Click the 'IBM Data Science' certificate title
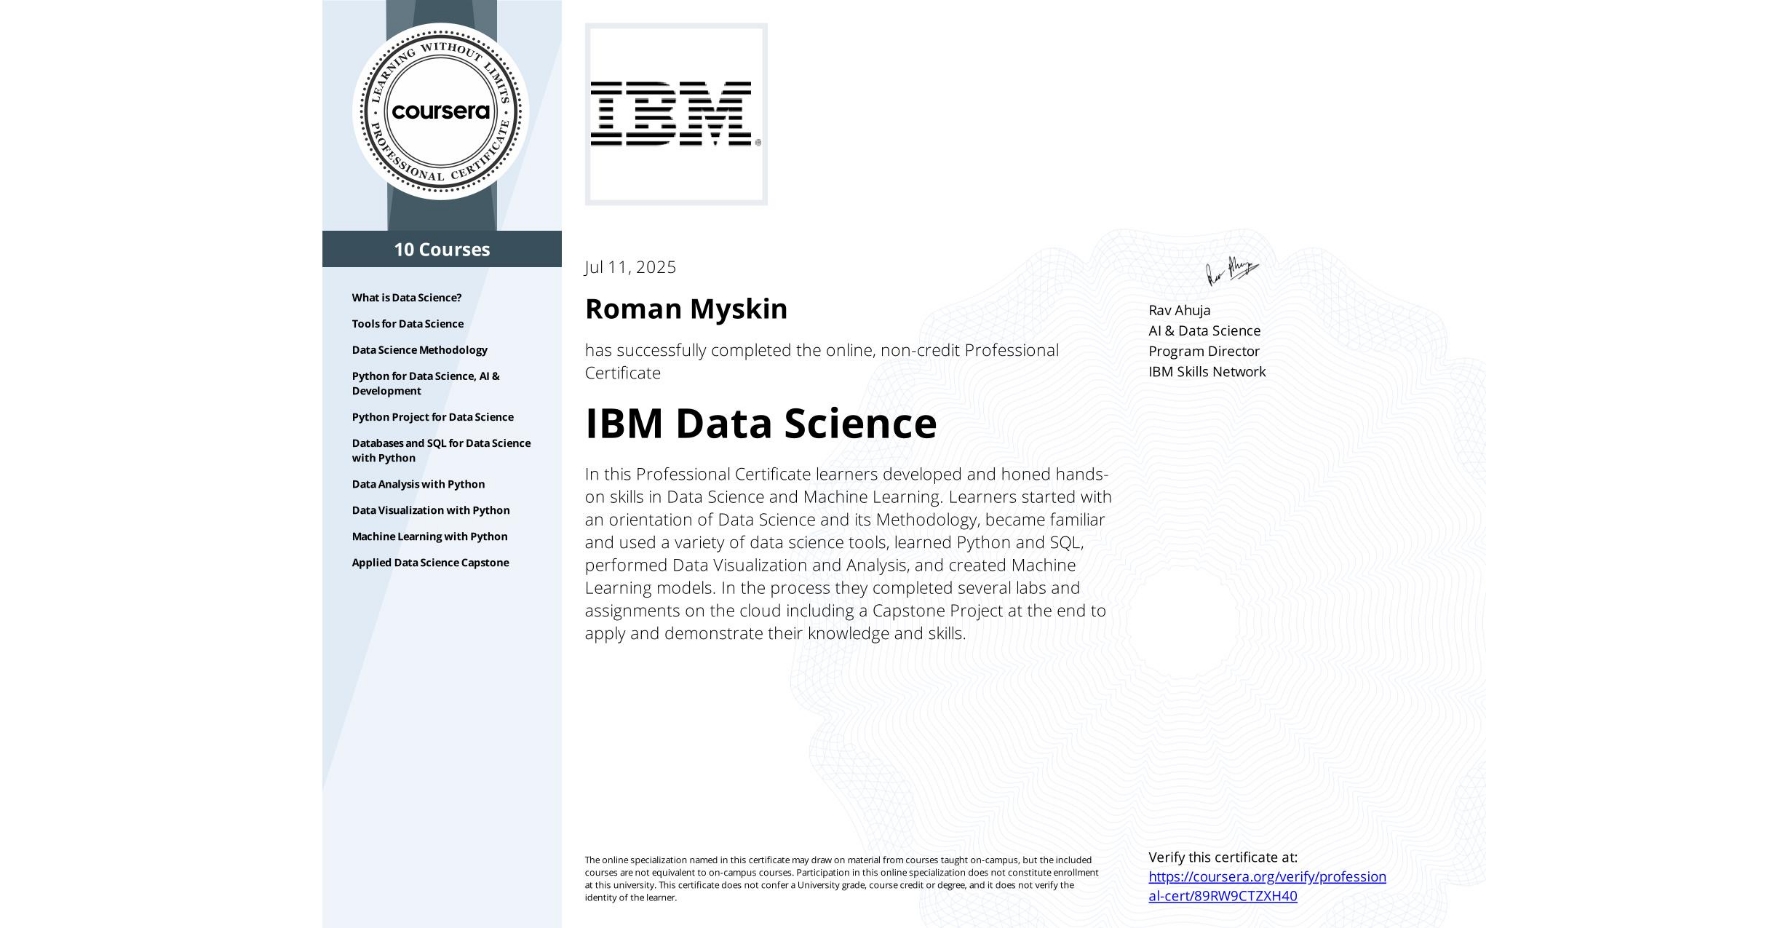This screenshot has width=1772, height=928. [762, 424]
